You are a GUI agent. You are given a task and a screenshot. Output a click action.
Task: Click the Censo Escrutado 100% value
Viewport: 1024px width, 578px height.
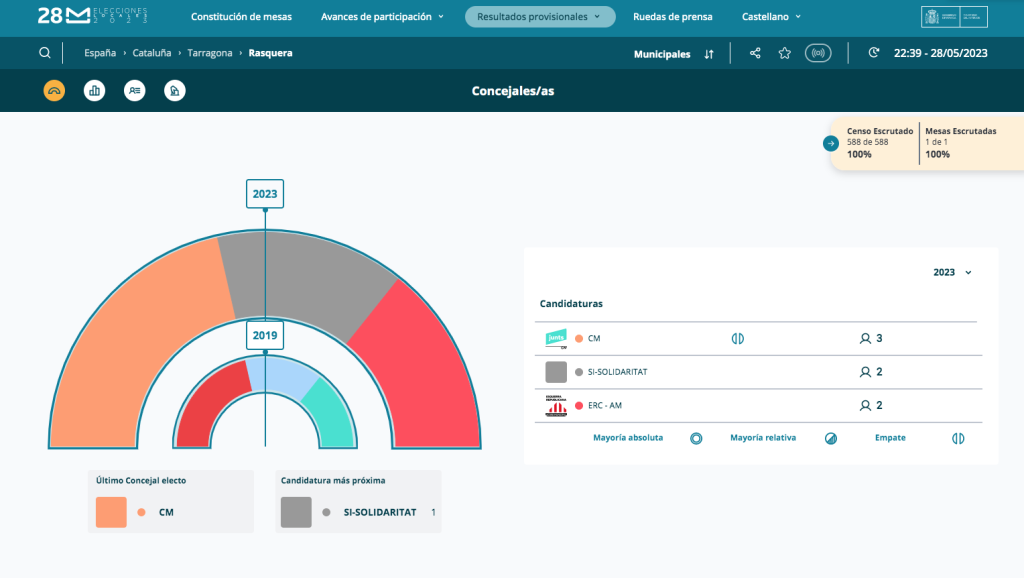click(x=859, y=155)
